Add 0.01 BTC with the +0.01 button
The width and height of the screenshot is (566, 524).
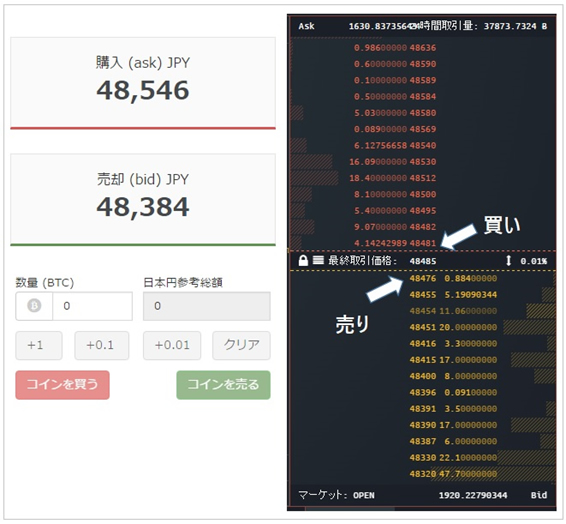[172, 345]
